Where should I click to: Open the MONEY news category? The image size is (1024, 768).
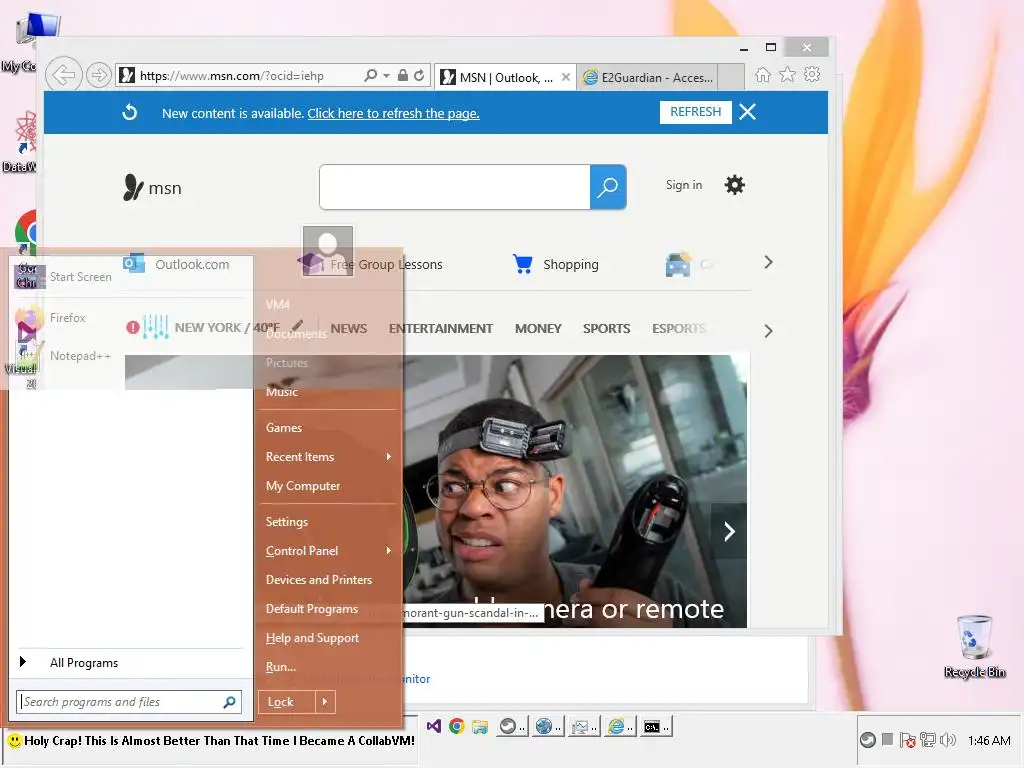[x=538, y=328]
